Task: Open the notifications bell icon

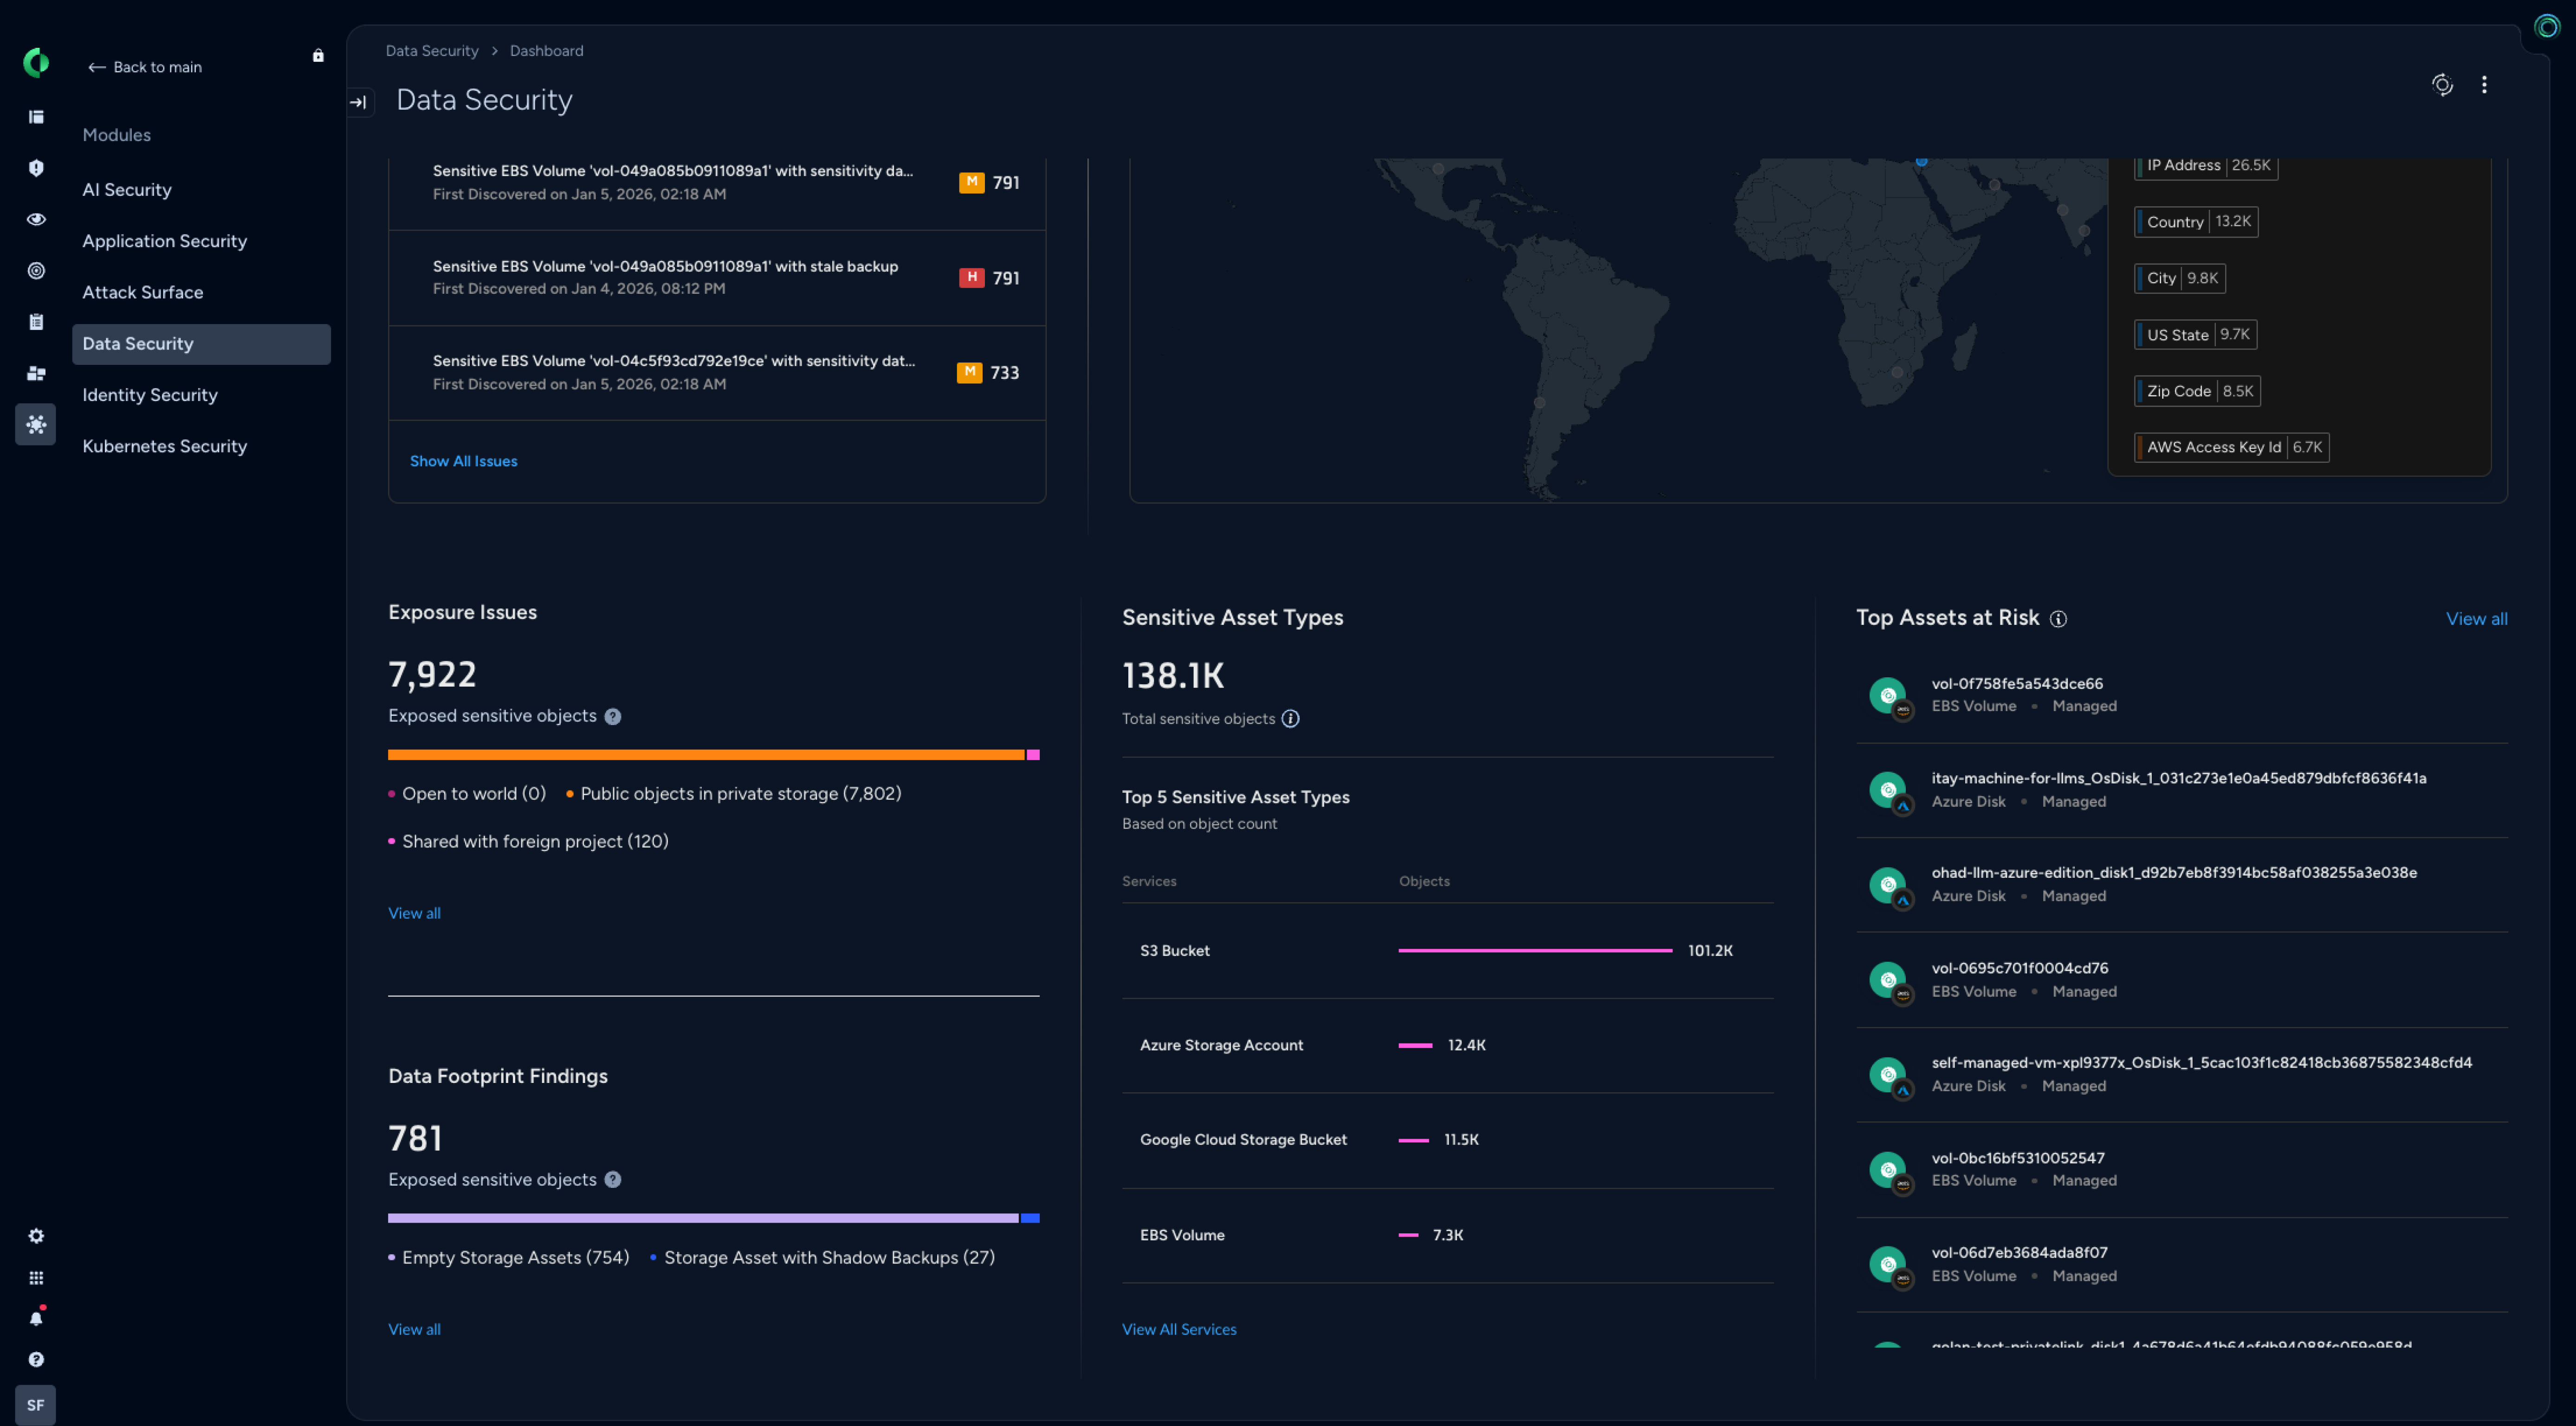Action: [x=36, y=1318]
